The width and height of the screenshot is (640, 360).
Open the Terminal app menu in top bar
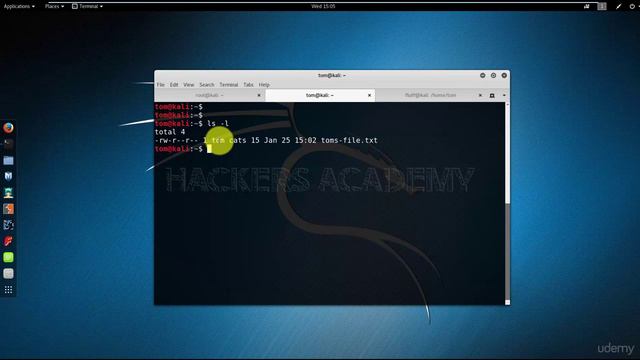click(x=87, y=6)
